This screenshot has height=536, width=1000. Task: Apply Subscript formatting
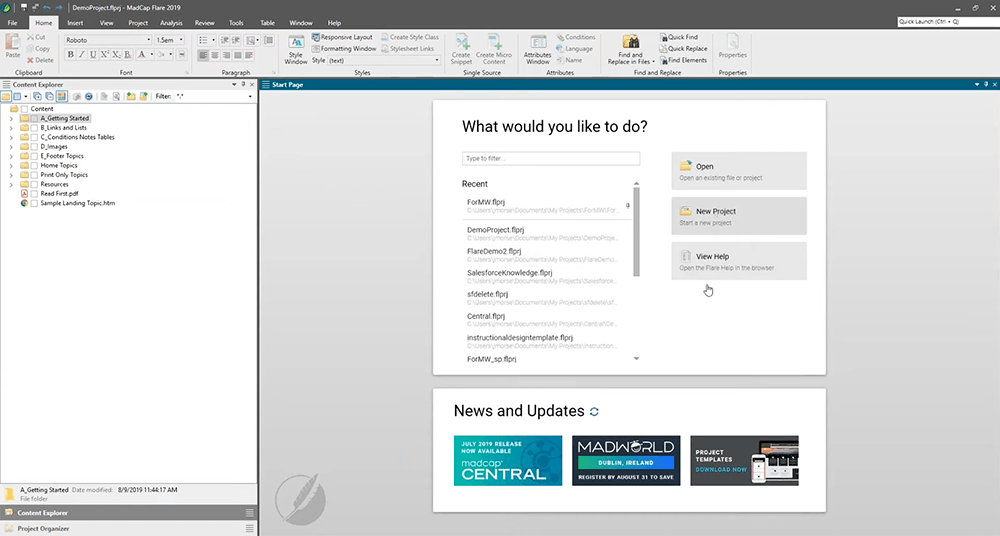[116, 55]
